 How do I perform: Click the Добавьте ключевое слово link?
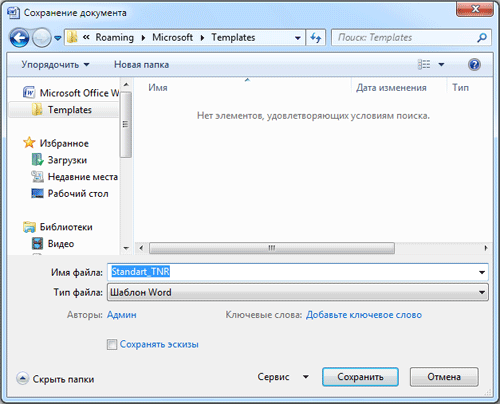[x=364, y=315]
